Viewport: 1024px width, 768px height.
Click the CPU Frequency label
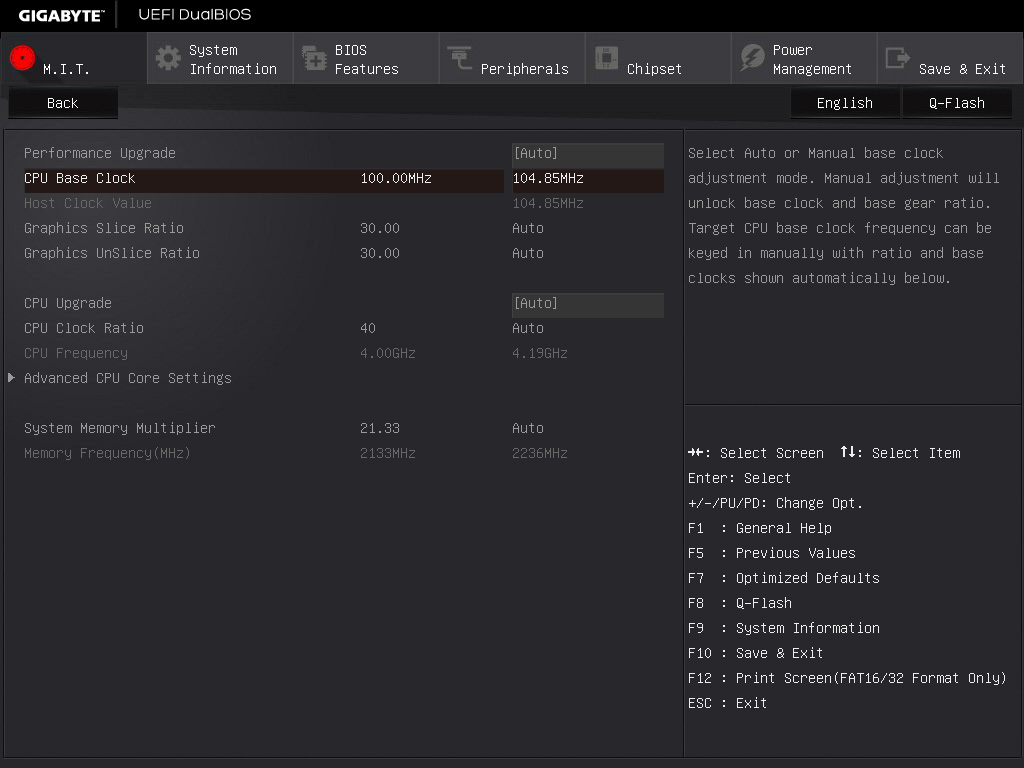(76, 353)
